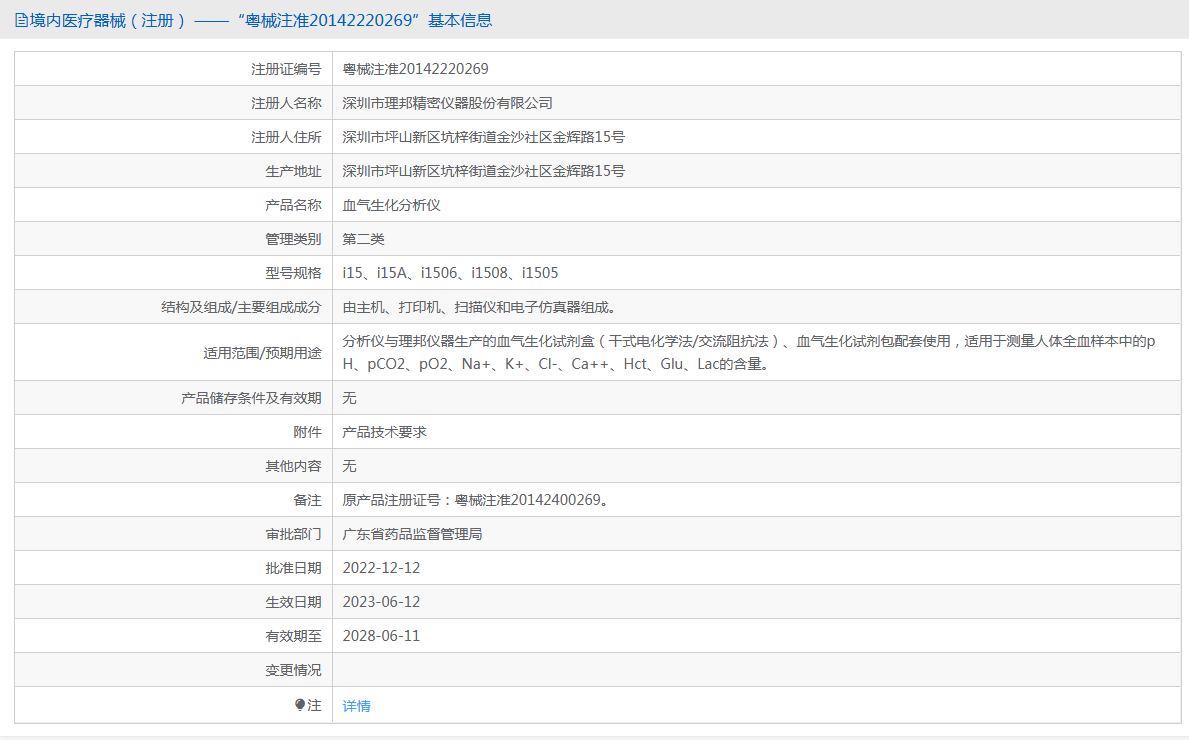
Task: Select the registration number 粤械注准20142220269 value
Action: click(x=416, y=69)
